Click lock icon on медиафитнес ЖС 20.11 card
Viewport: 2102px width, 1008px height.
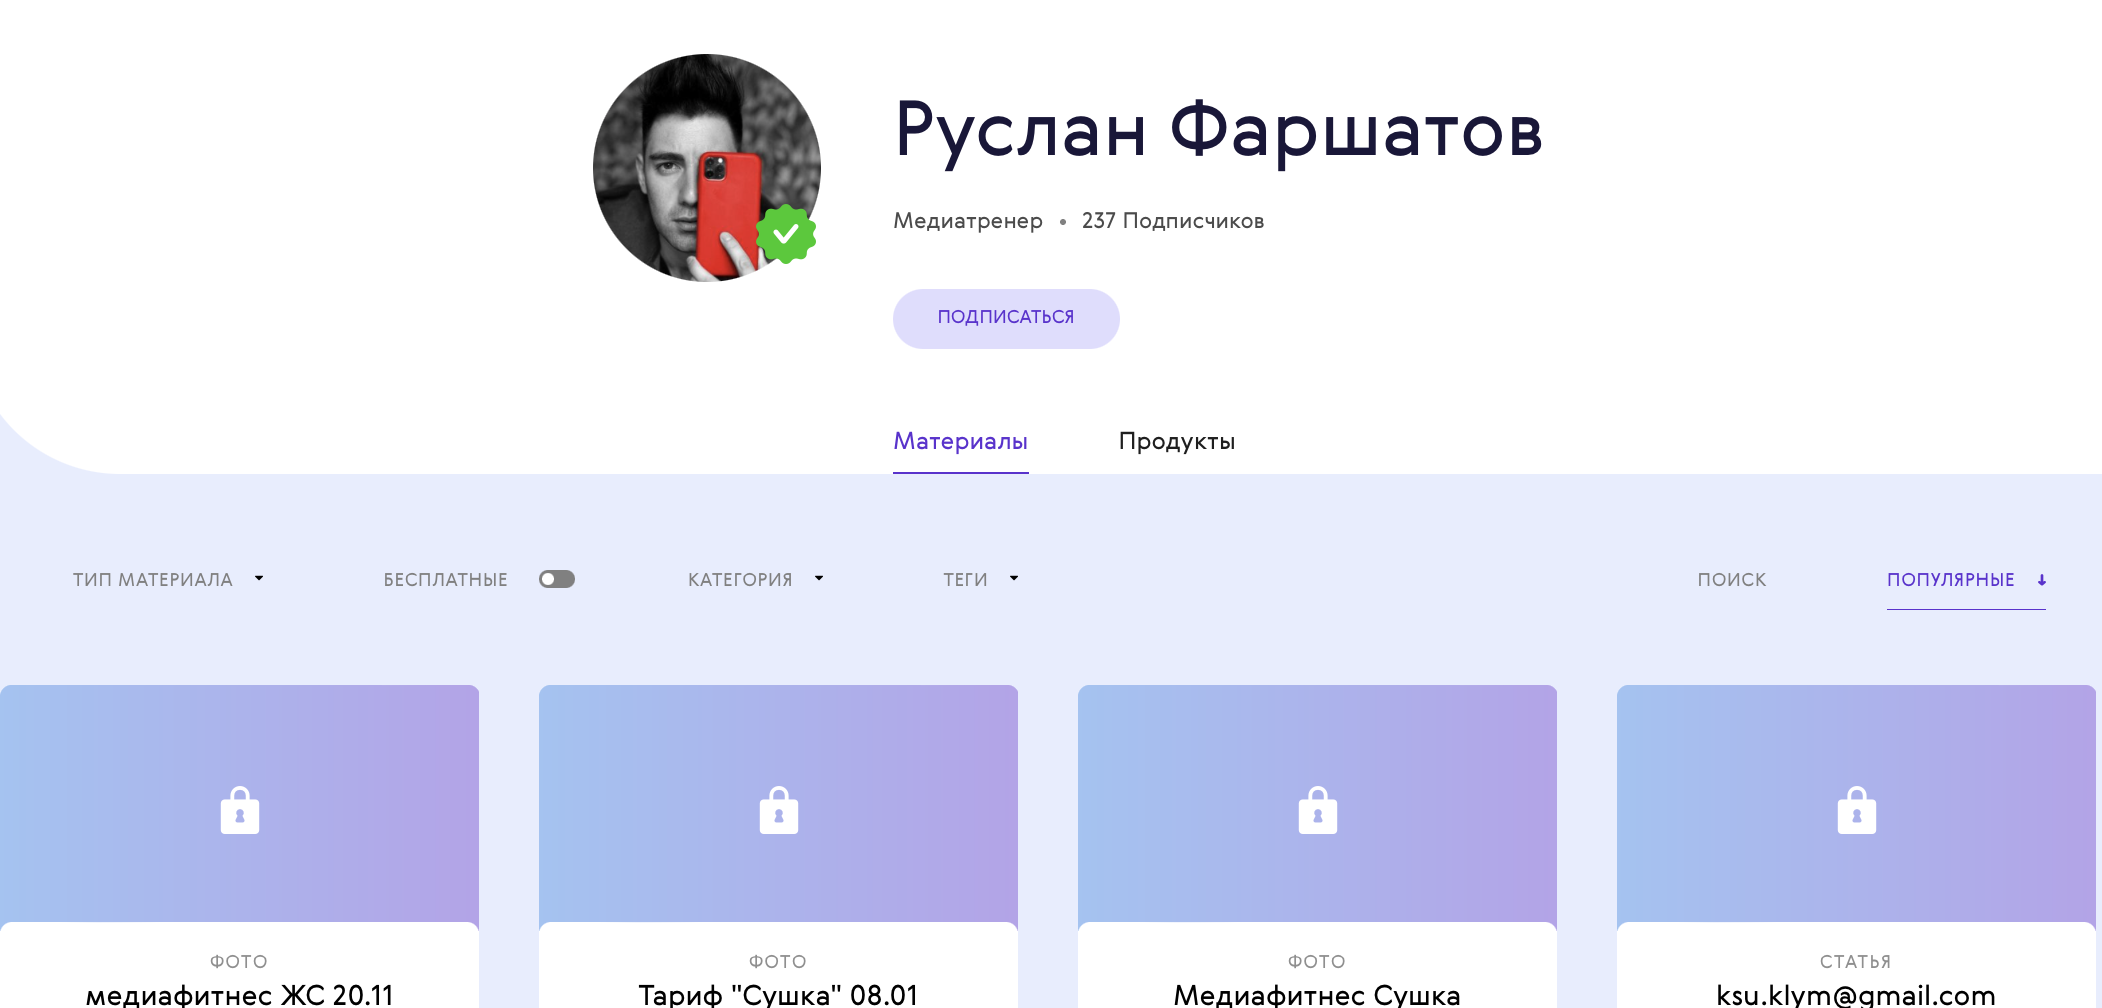click(240, 810)
